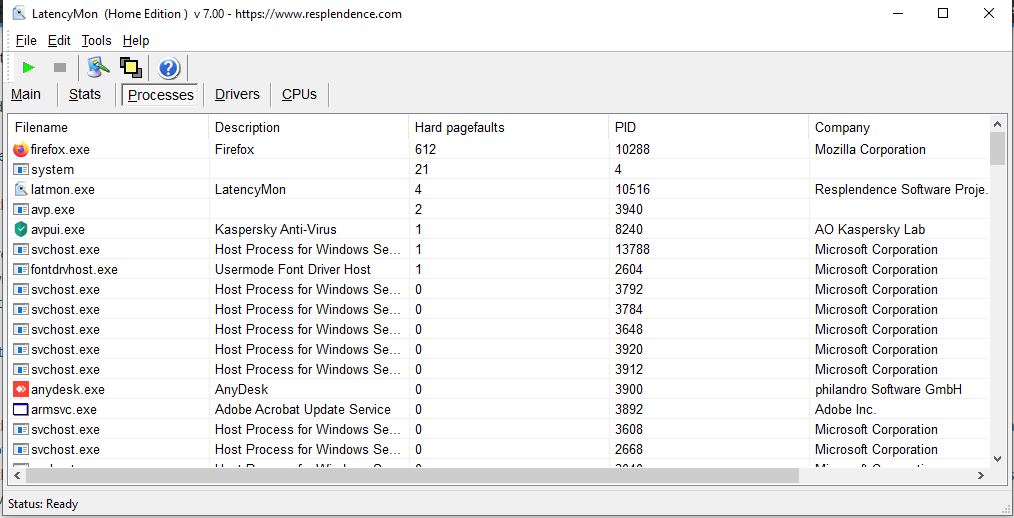This screenshot has height=518, width=1014.
Task: Sort by Hard pagefaults column header
Action: 509,127
